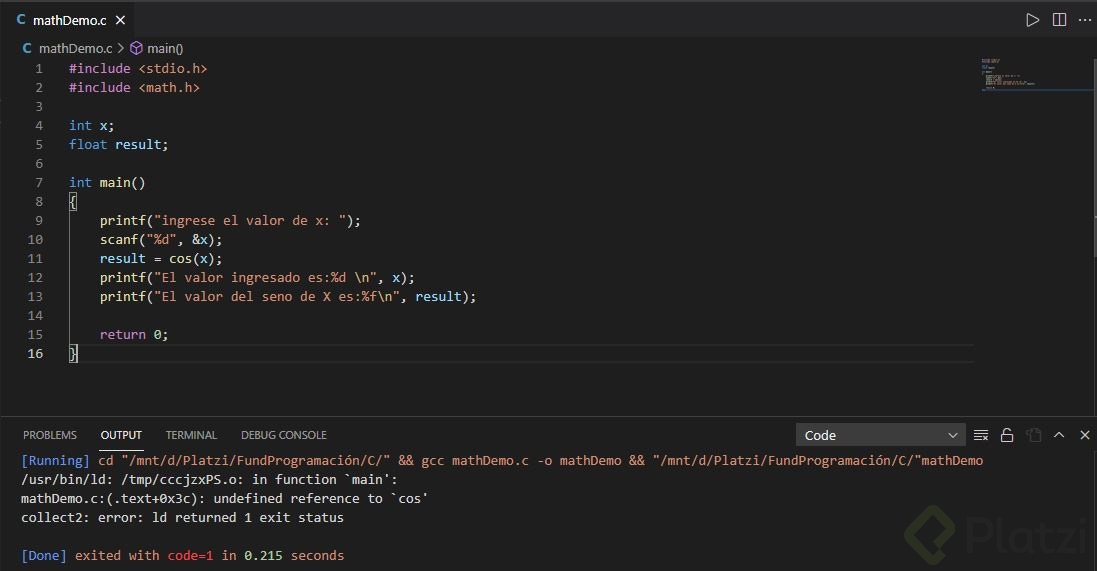The width and height of the screenshot is (1097, 571).
Task: Switch to the PROBLEMS tab
Action: point(50,435)
